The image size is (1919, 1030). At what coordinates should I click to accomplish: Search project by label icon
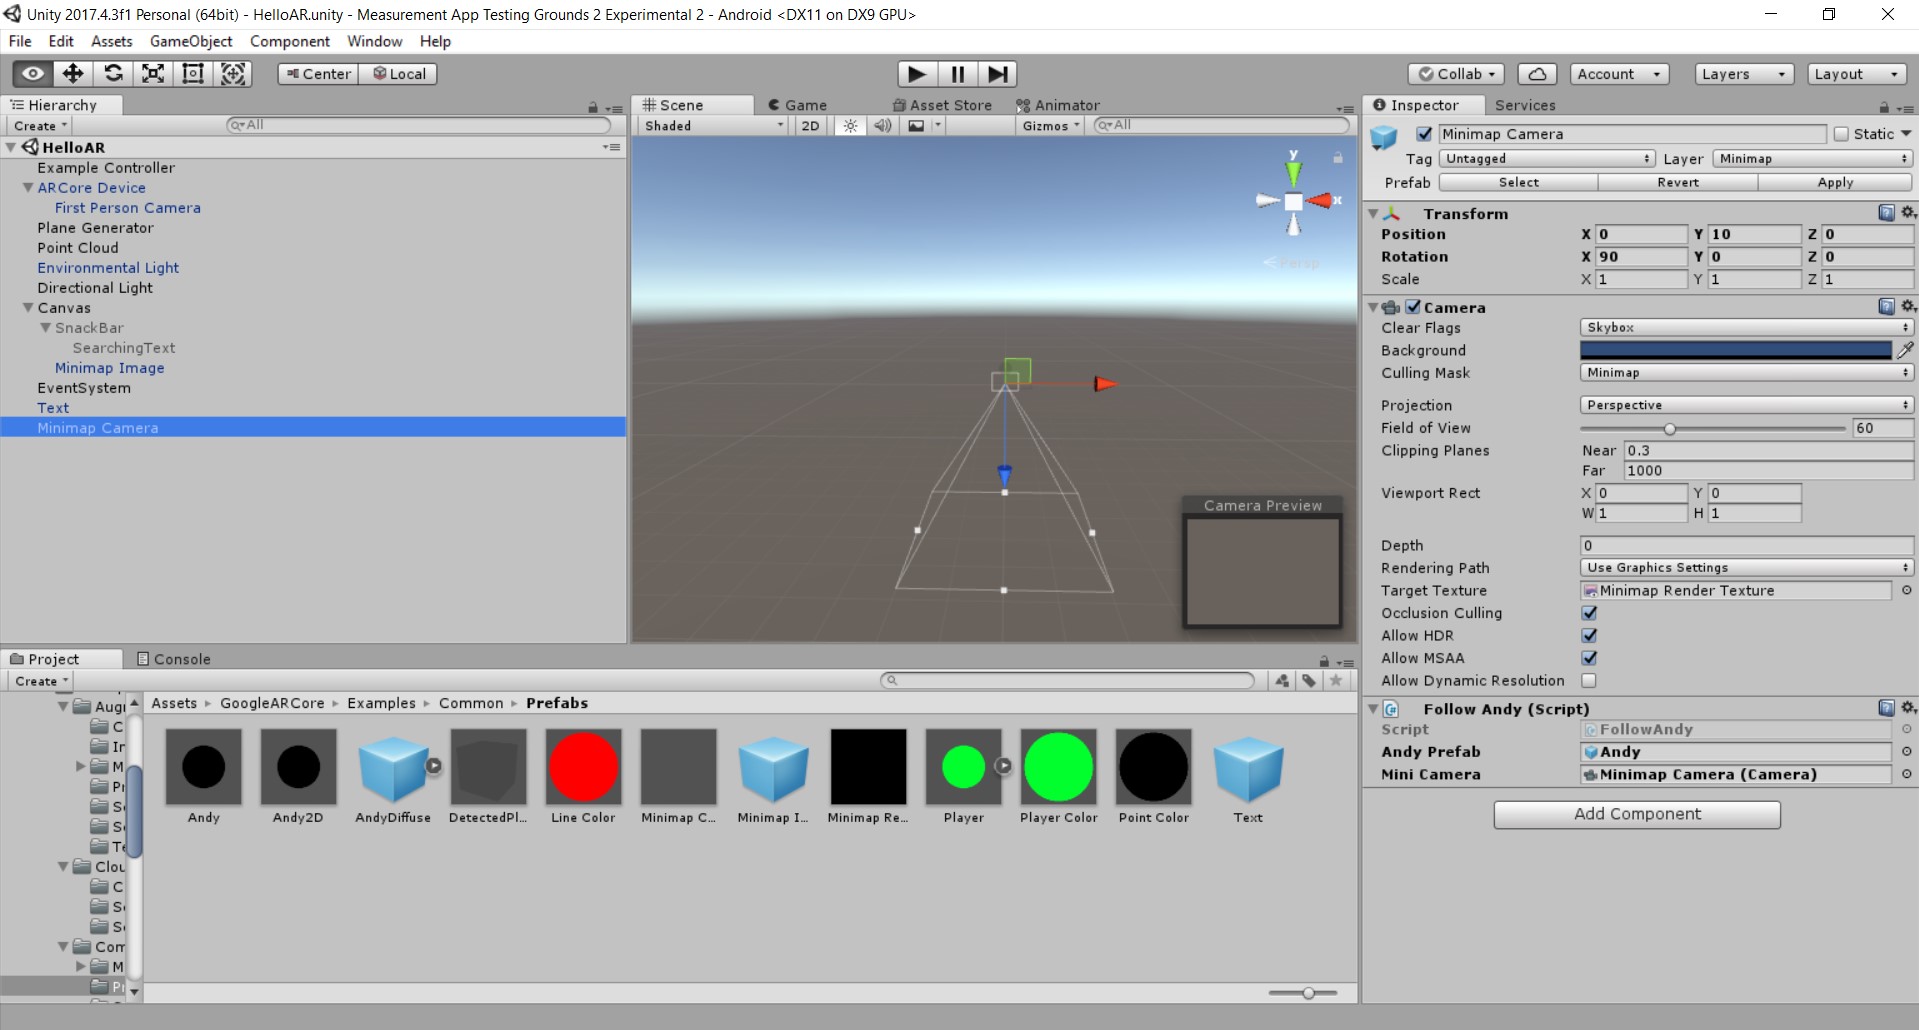point(1309,681)
